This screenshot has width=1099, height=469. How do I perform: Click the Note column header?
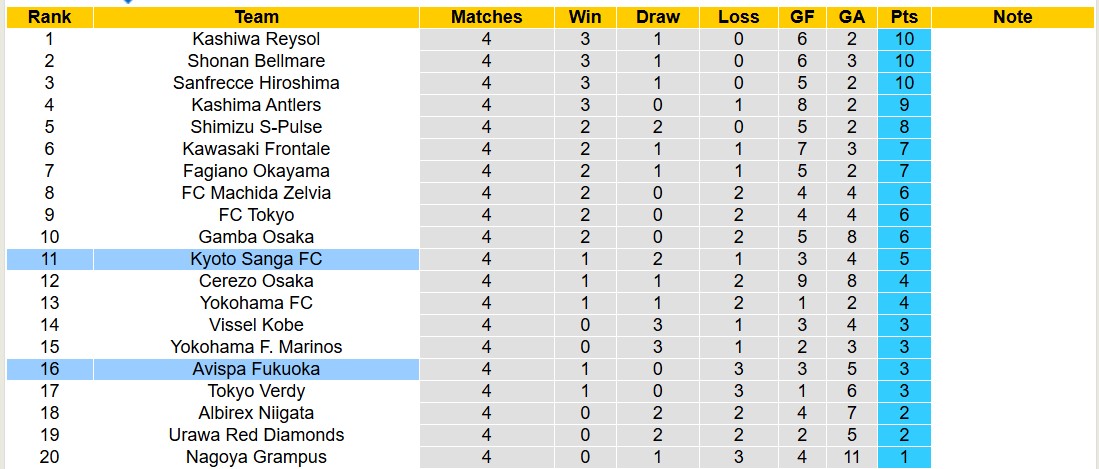coord(1013,17)
